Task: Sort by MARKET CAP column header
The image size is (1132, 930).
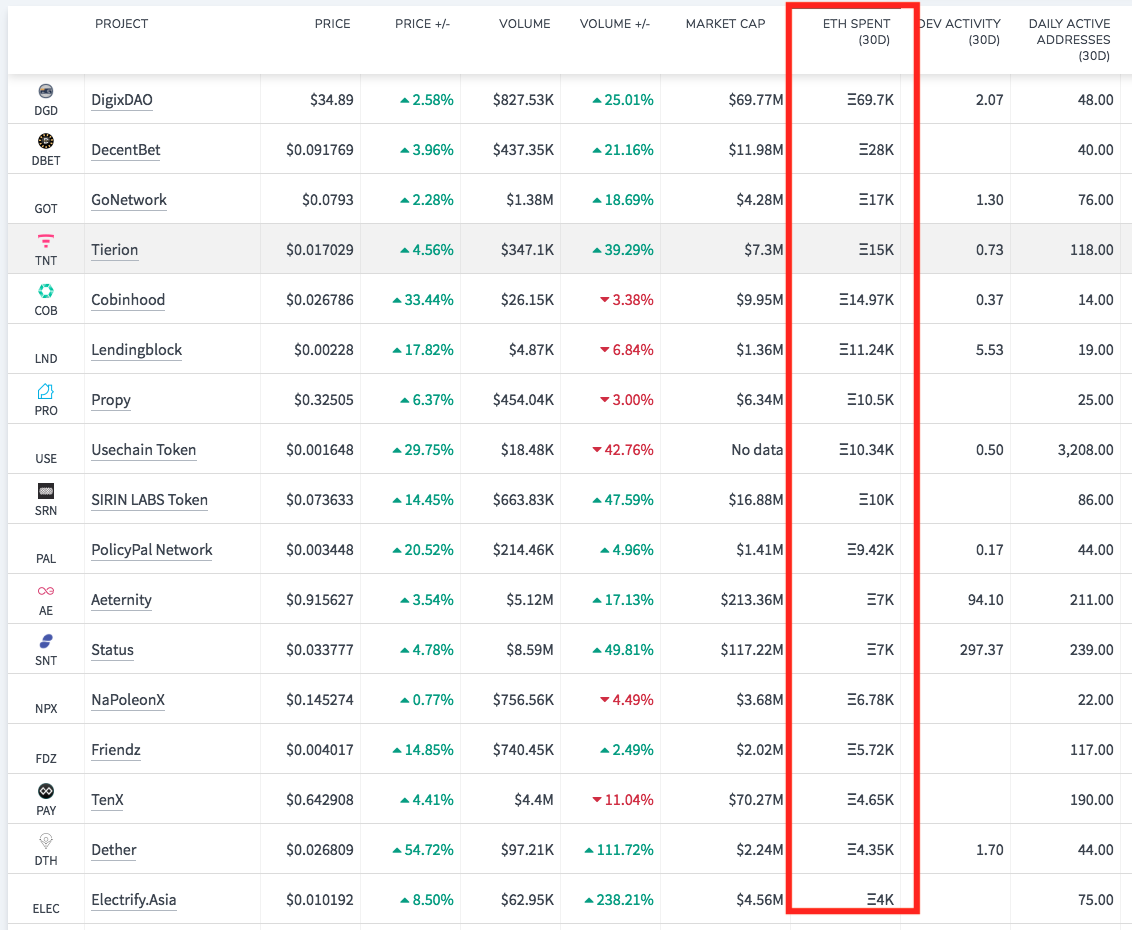Action: [726, 24]
